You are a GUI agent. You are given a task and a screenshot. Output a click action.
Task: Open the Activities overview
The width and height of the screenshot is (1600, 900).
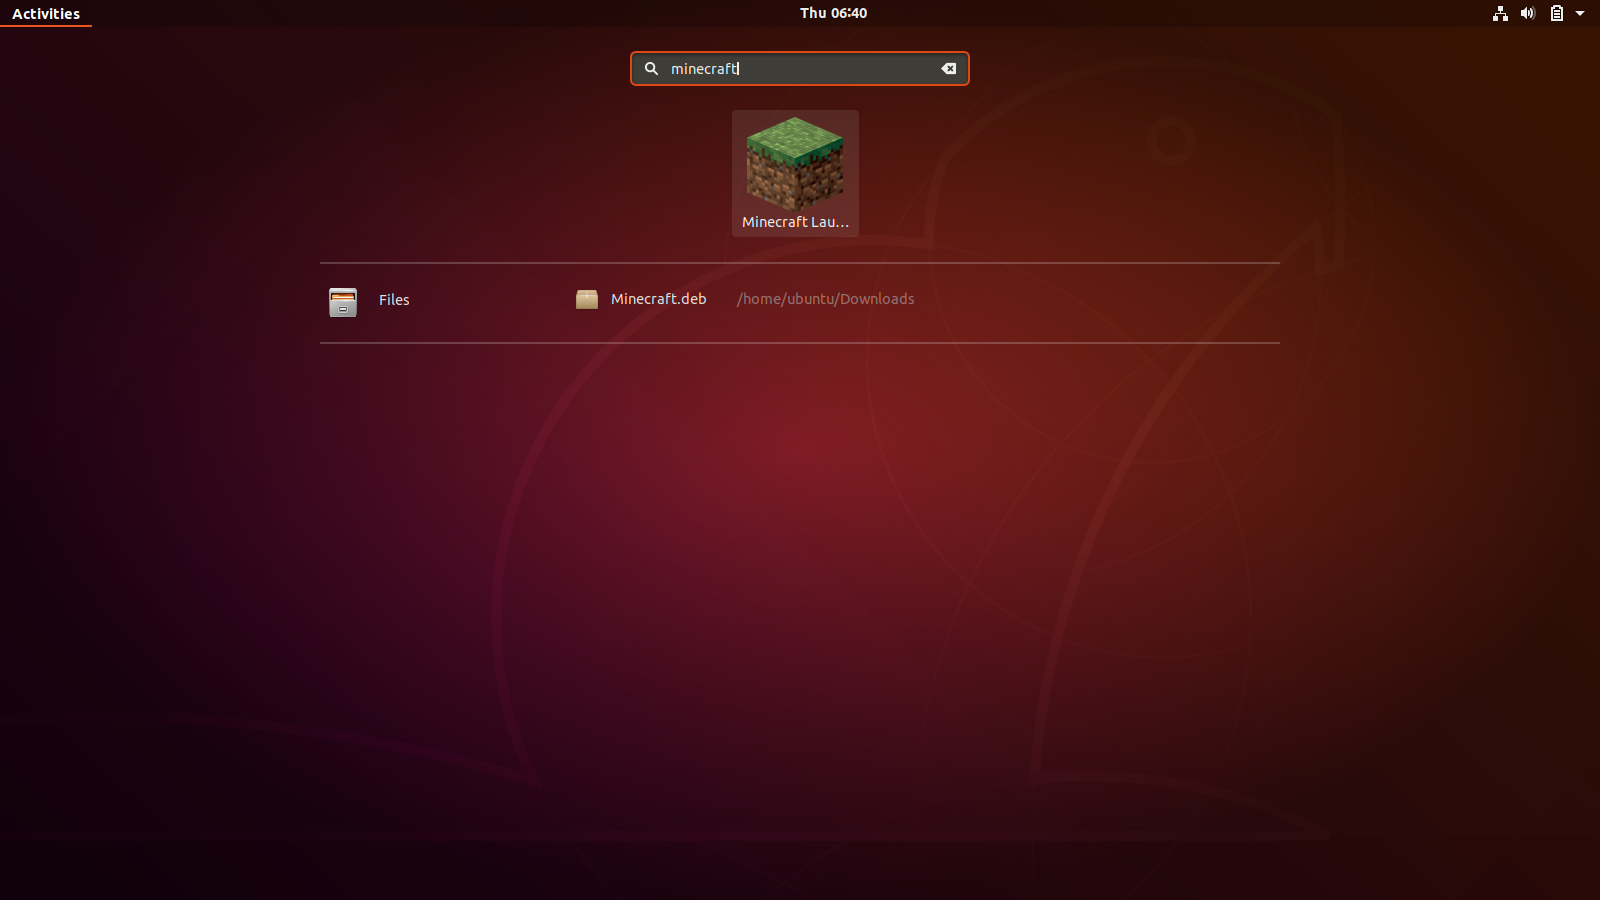[x=46, y=13]
